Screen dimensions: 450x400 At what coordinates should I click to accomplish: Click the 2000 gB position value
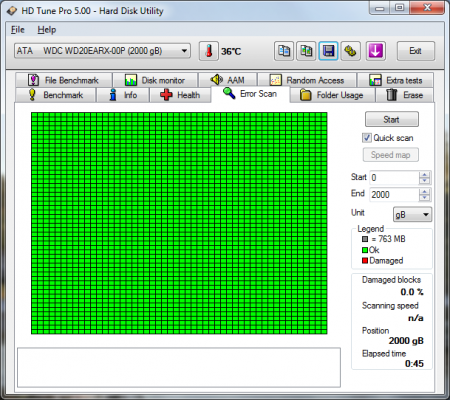[406, 341]
